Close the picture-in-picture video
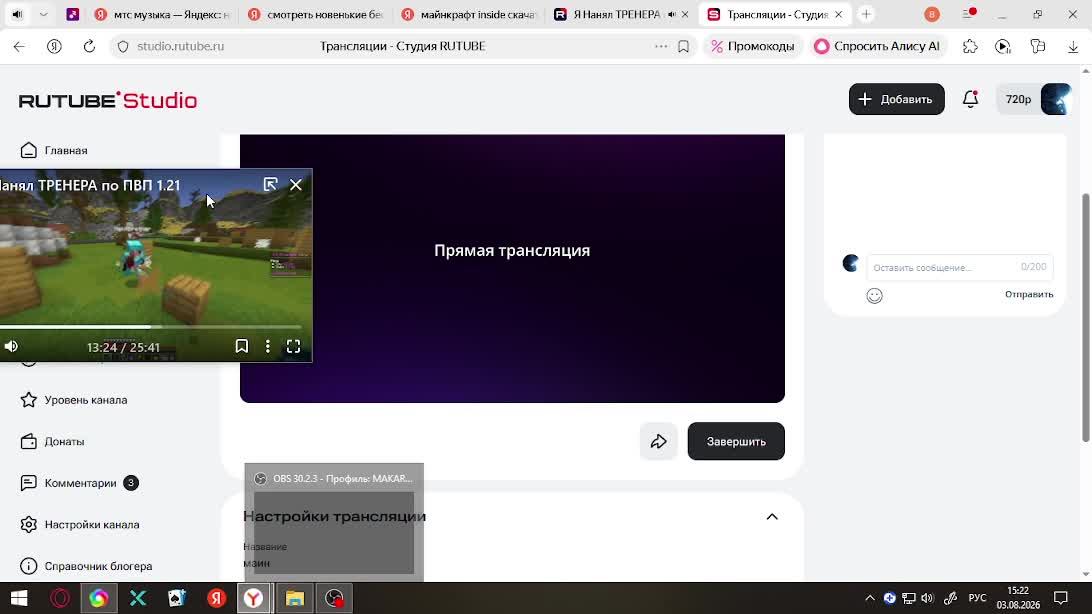The width and height of the screenshot is (1092, 614). (296, 184)
